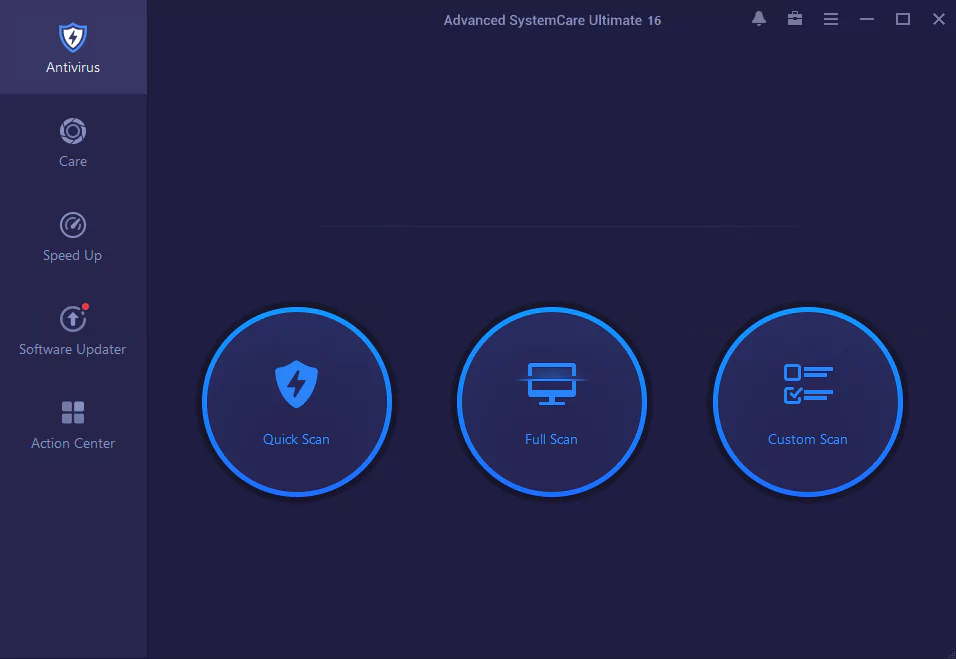This screenshot has width=956, height=659.
Task: Click the Advanced SystemCare Ultimate title
Action: tap(553, 19)
